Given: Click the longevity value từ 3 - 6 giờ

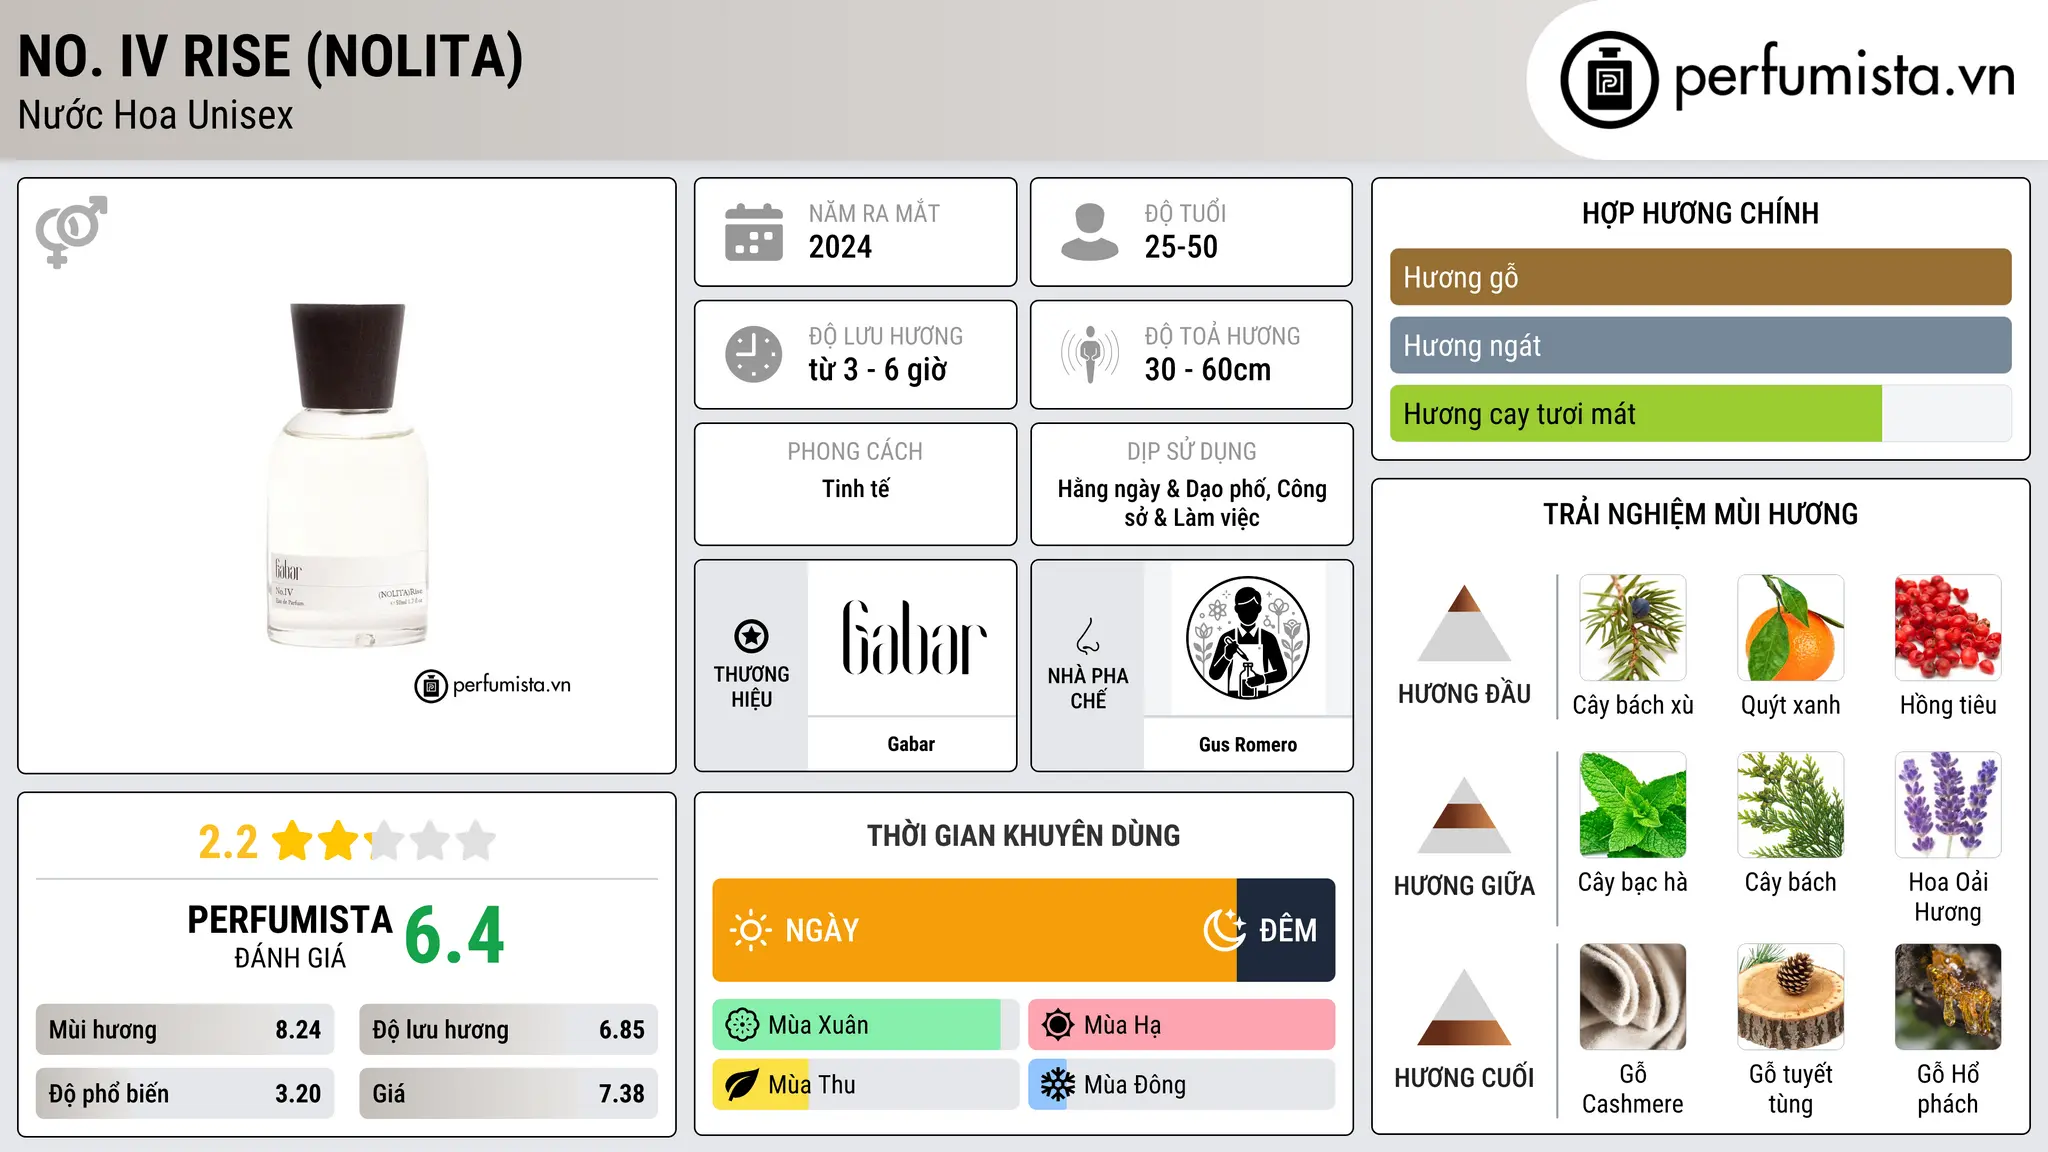Looking at the screenshot, I should pos(878,370).
